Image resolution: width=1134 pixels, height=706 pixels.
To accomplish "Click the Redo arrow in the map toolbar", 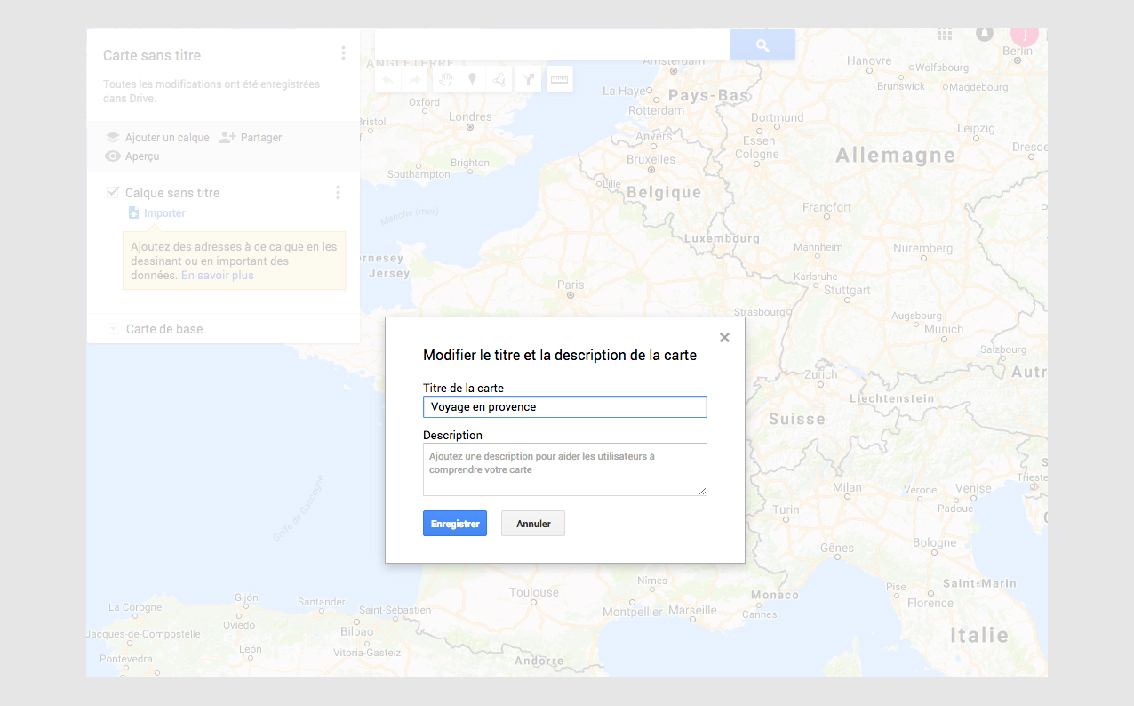I will tap(416, 80).
